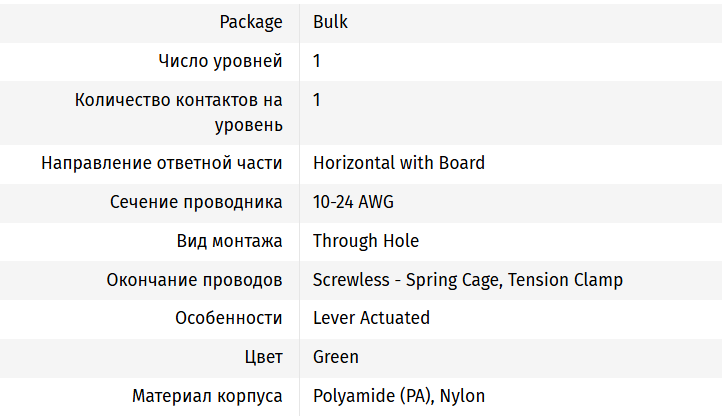Click the "Окончание проводов" label

(x=194, y=280)
